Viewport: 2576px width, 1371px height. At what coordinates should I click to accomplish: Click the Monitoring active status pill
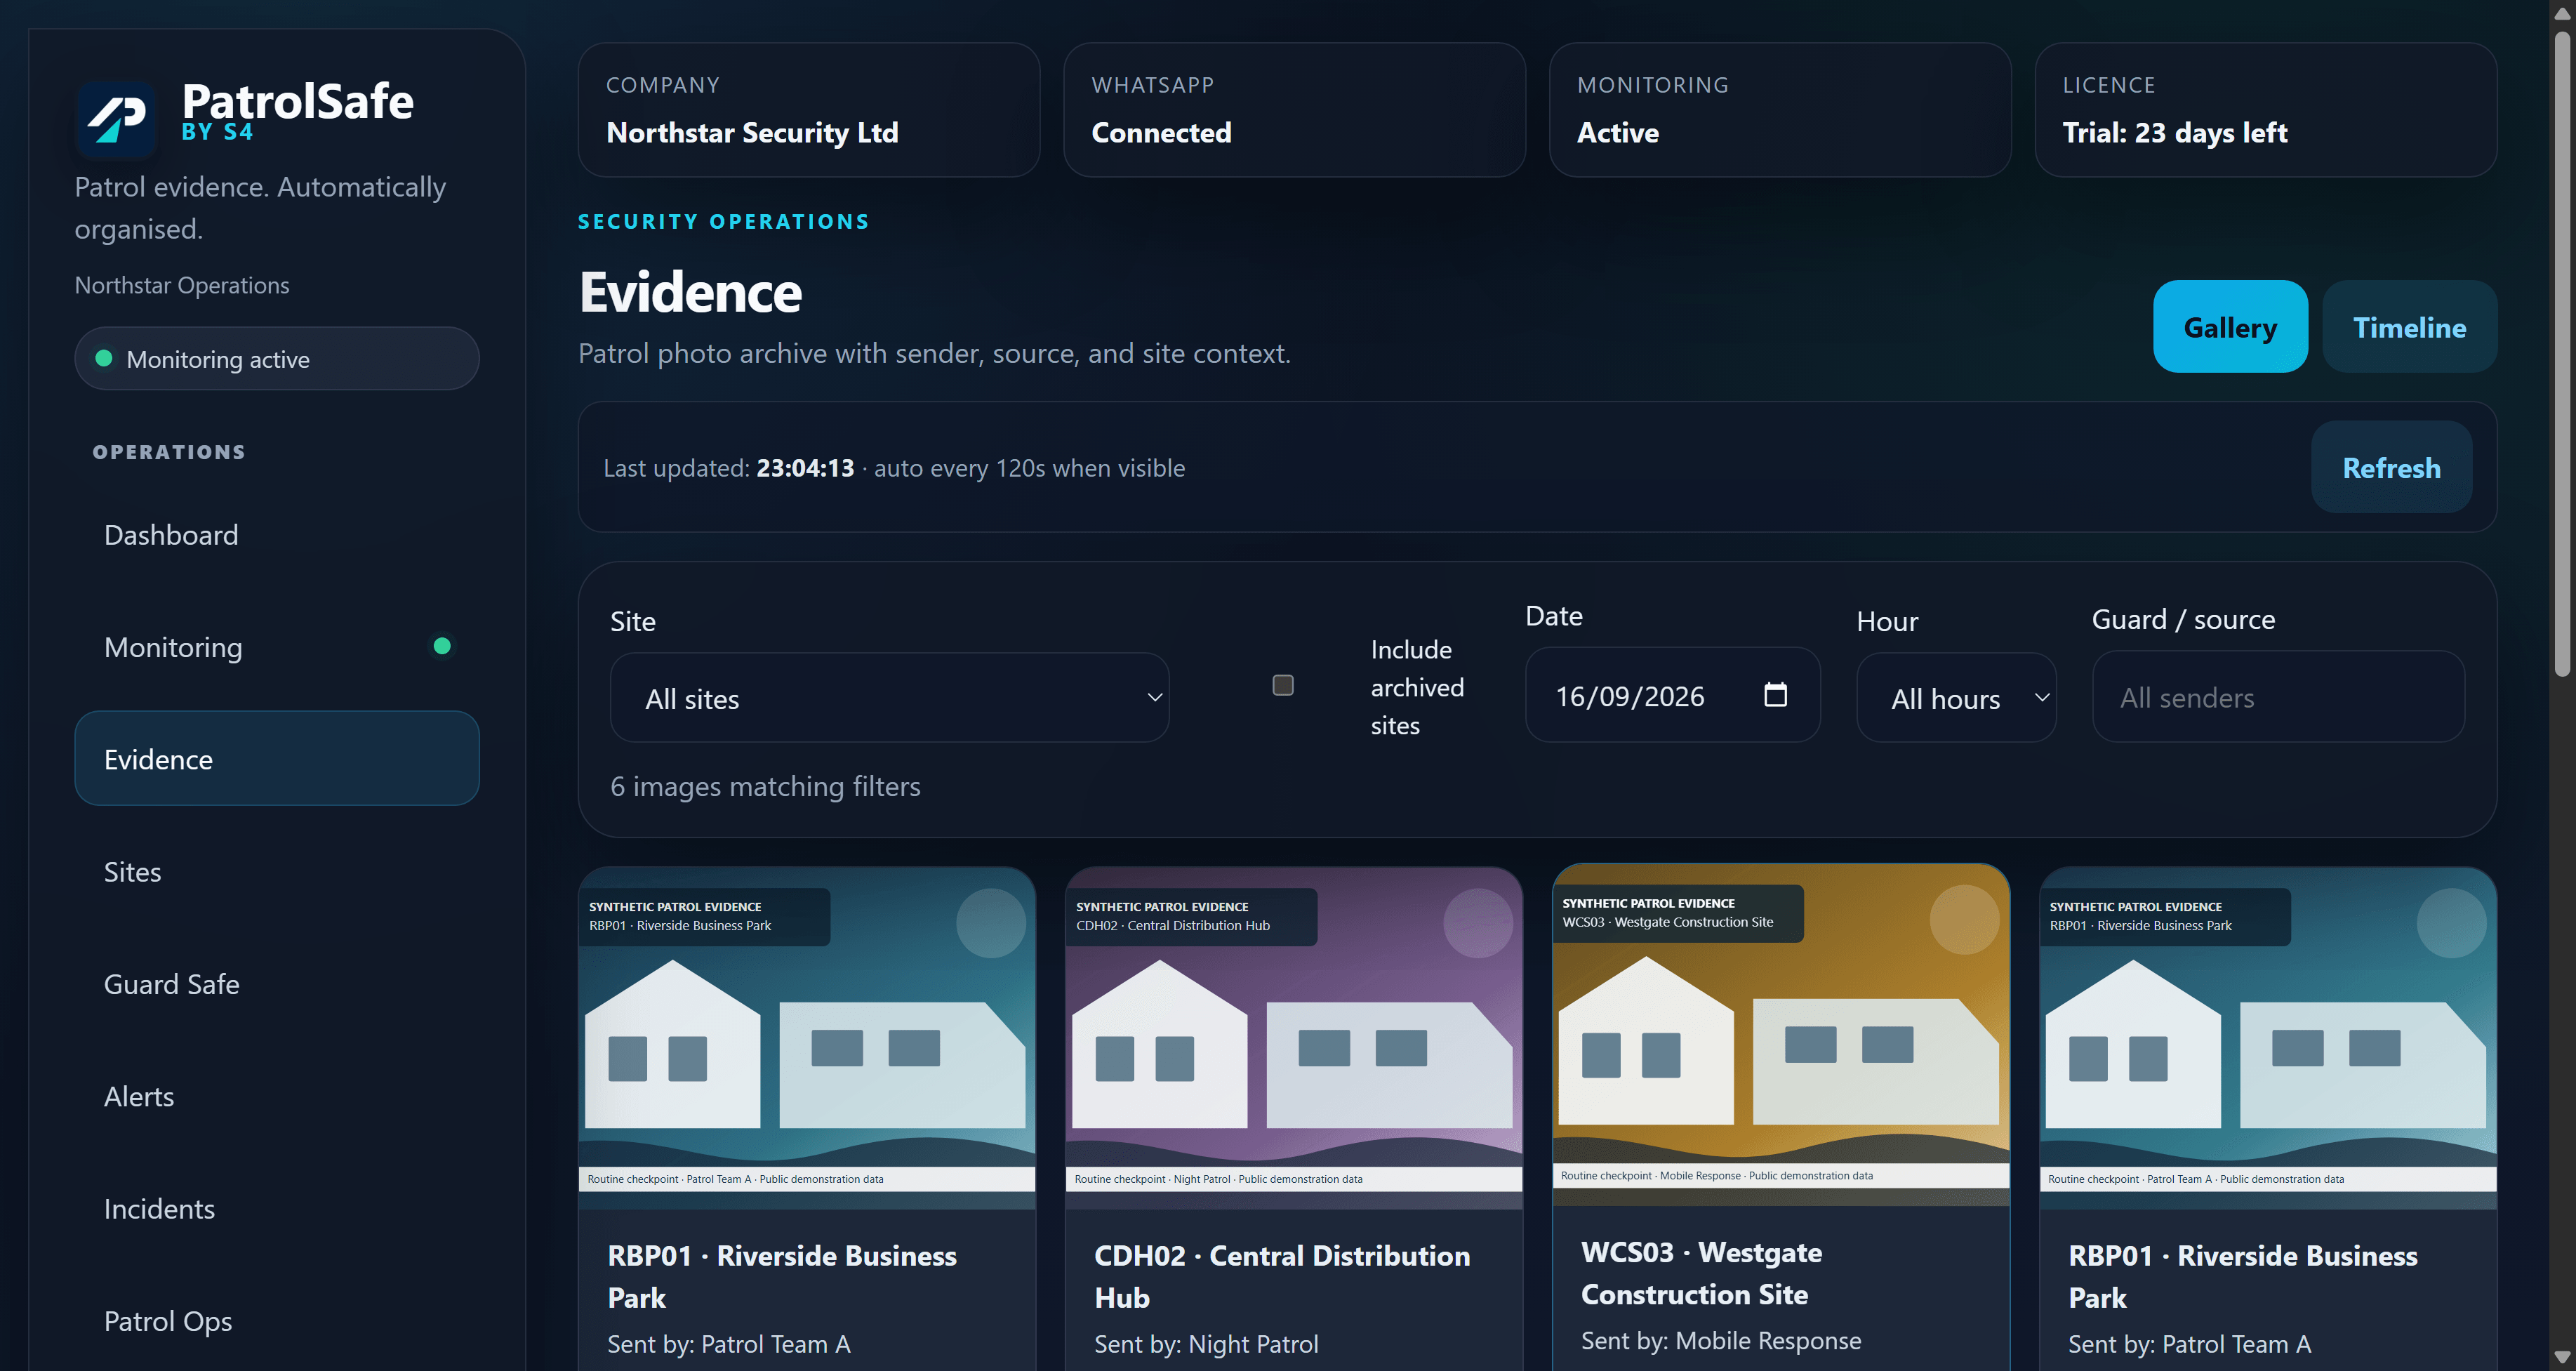[x=277, y=359]
